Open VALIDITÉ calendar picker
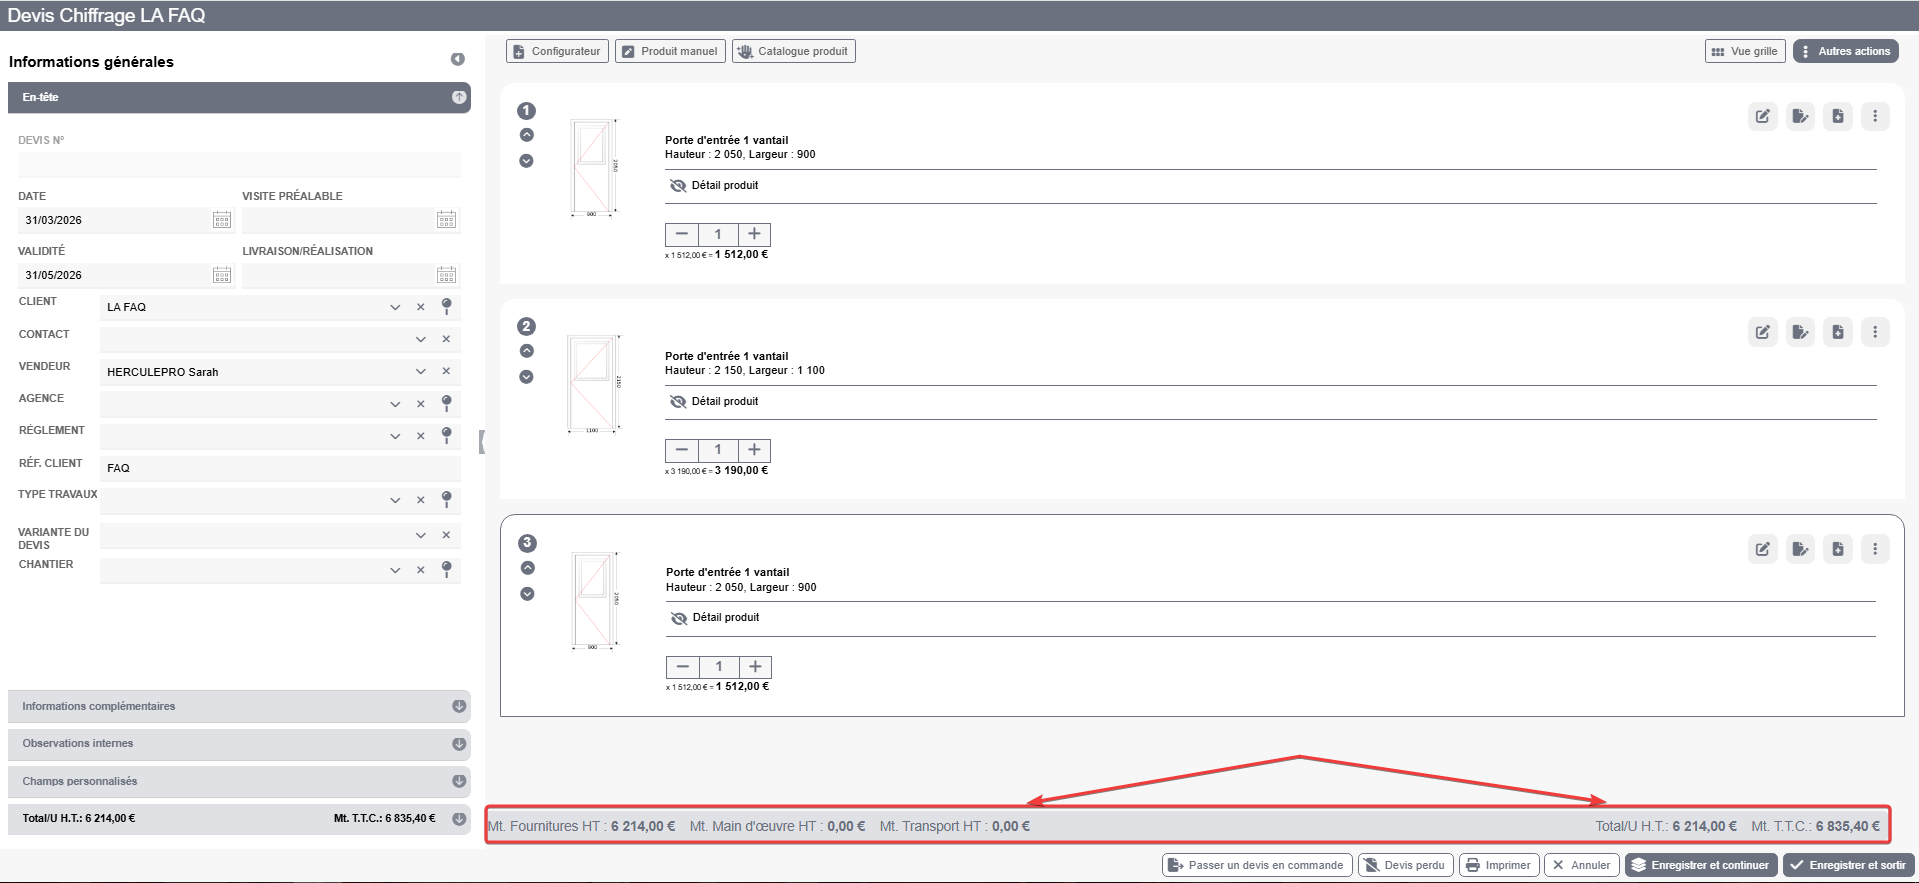Viewport: 1919px width, 883px height. pyautogui.click(x=222, y=275)
